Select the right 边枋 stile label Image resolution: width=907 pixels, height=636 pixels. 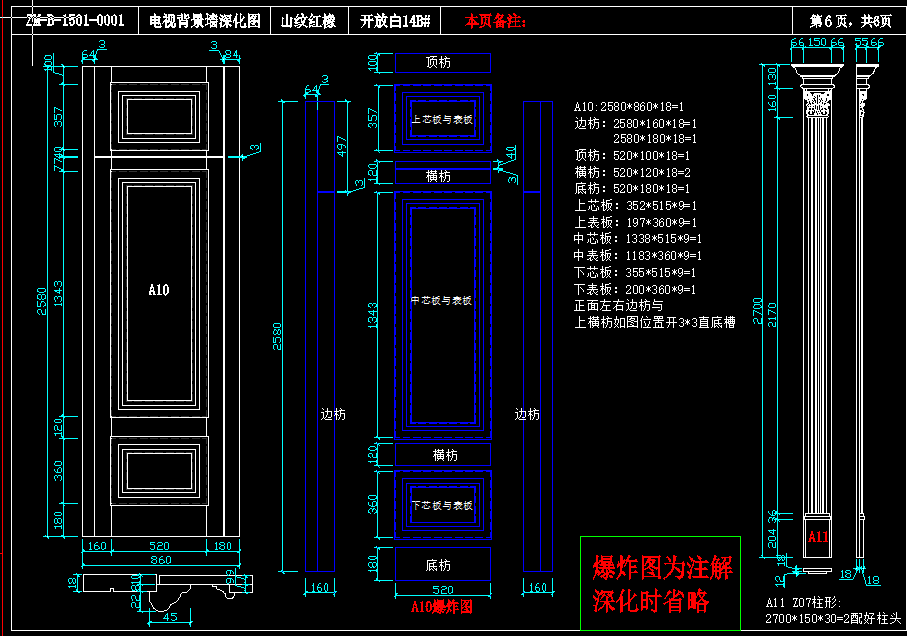click(x=527, y=414)
